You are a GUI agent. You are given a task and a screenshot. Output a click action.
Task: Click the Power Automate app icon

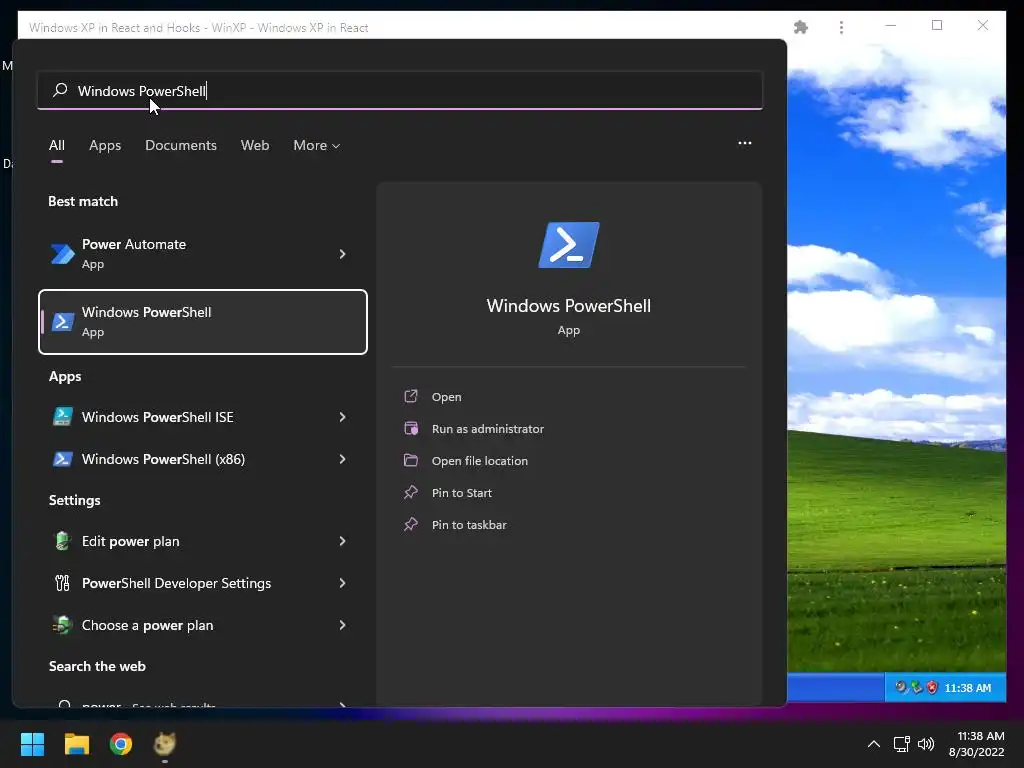pyautogui.click(x=63, y=254)
